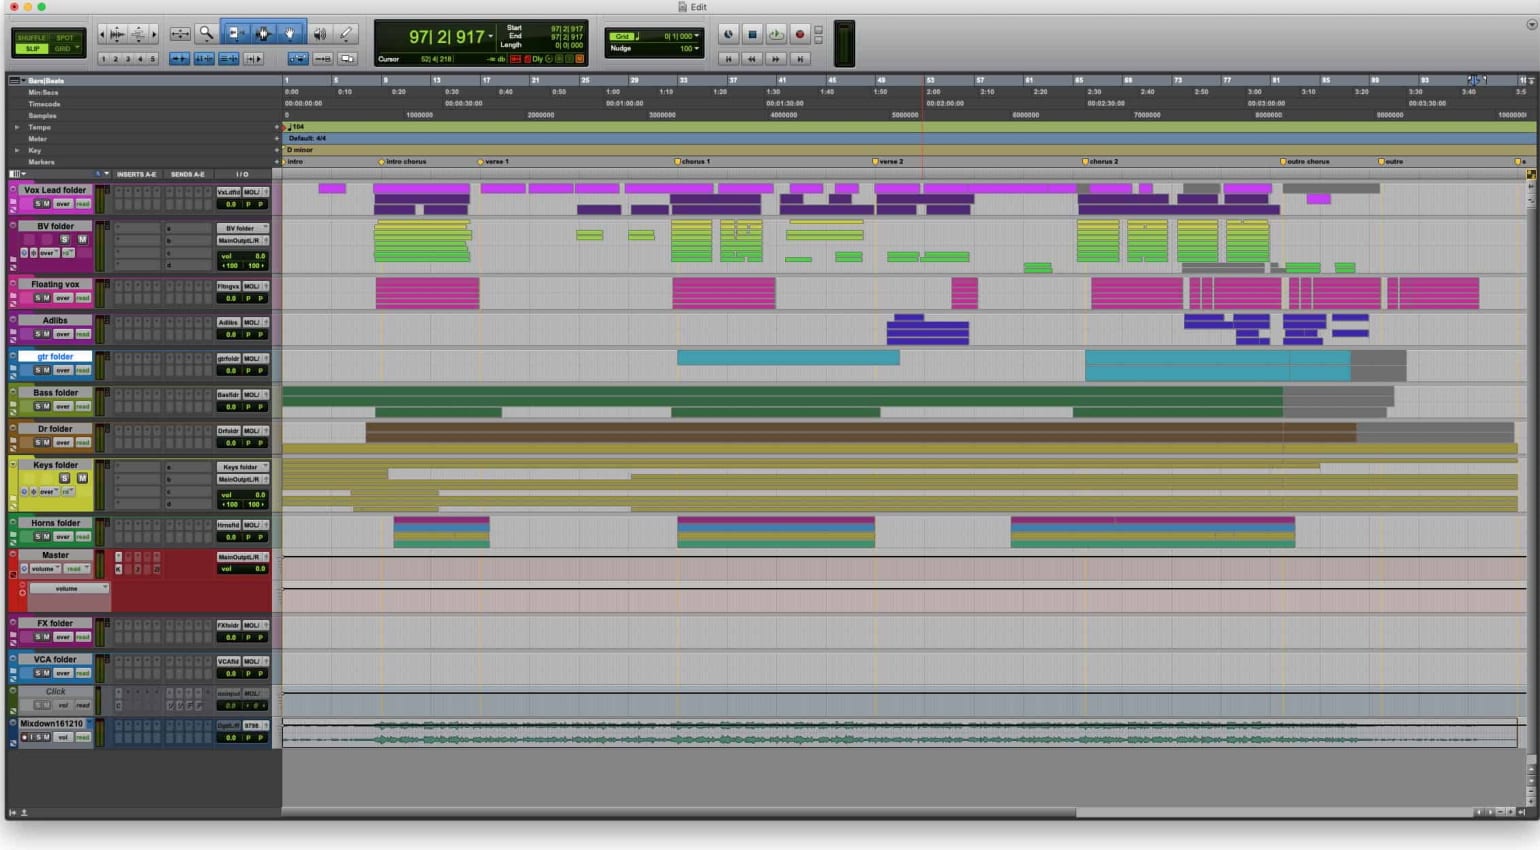Click the SENDS A-E column header
This screenshot has height=850, width=1540.
click(x=187, y=174)
